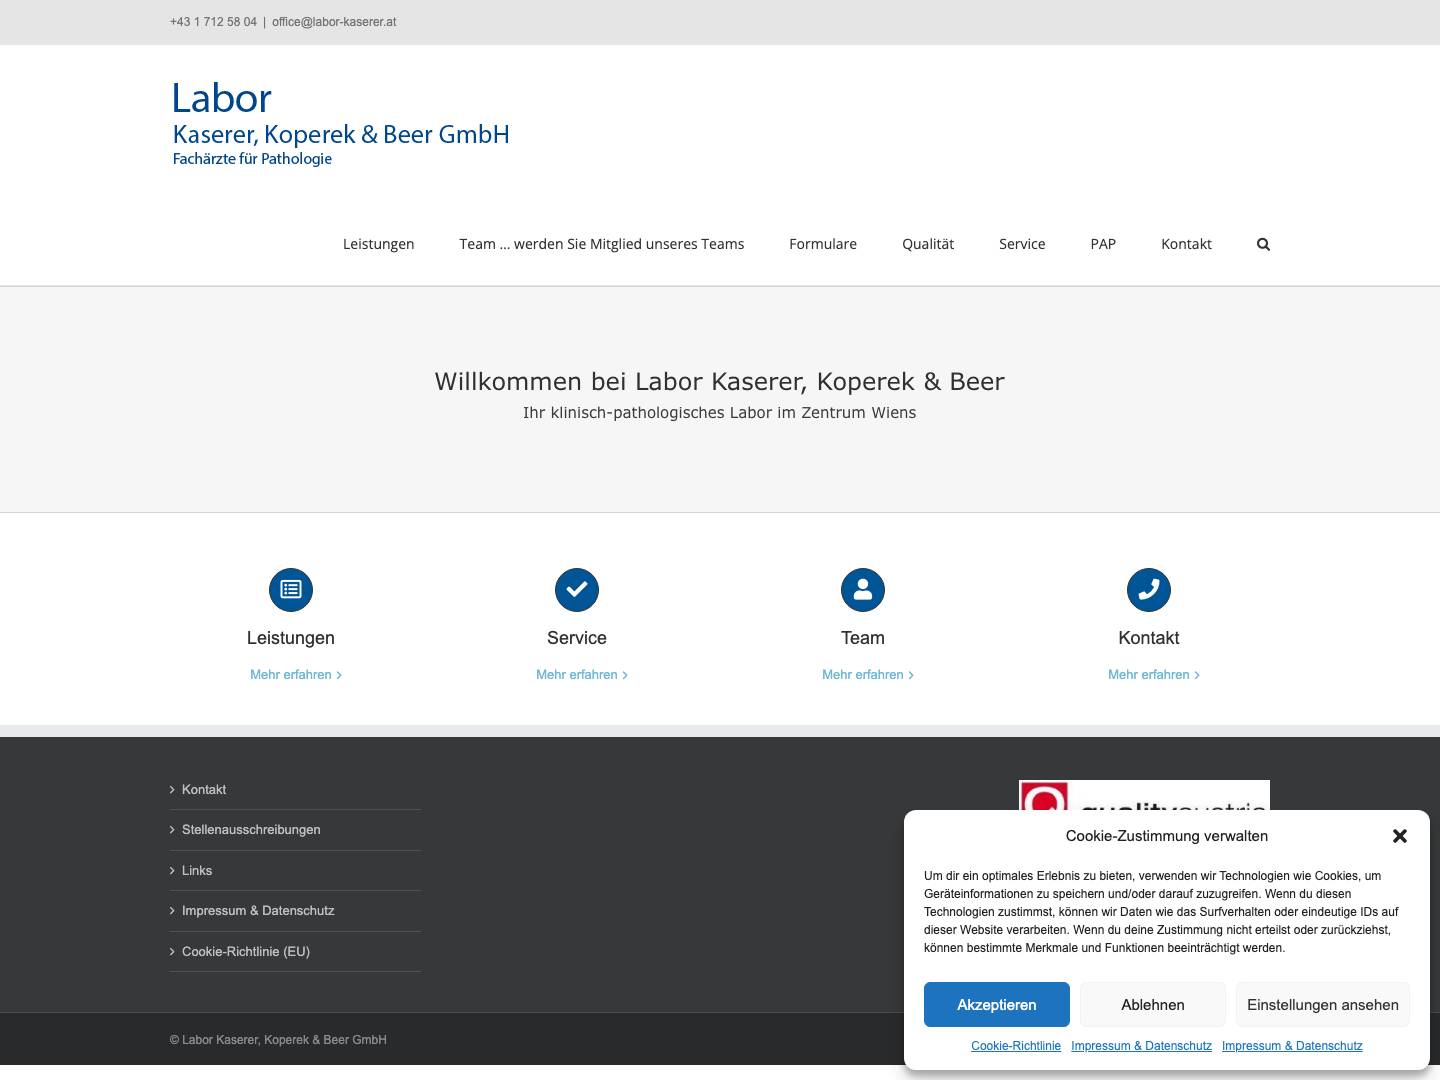Click the Leistungen newspaper icon
1440x1080 pixels.
click(x=290, y=590)
